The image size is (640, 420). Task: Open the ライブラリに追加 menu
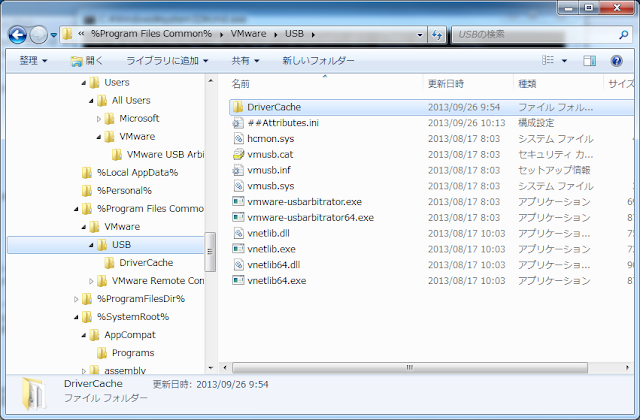point(167,61)
